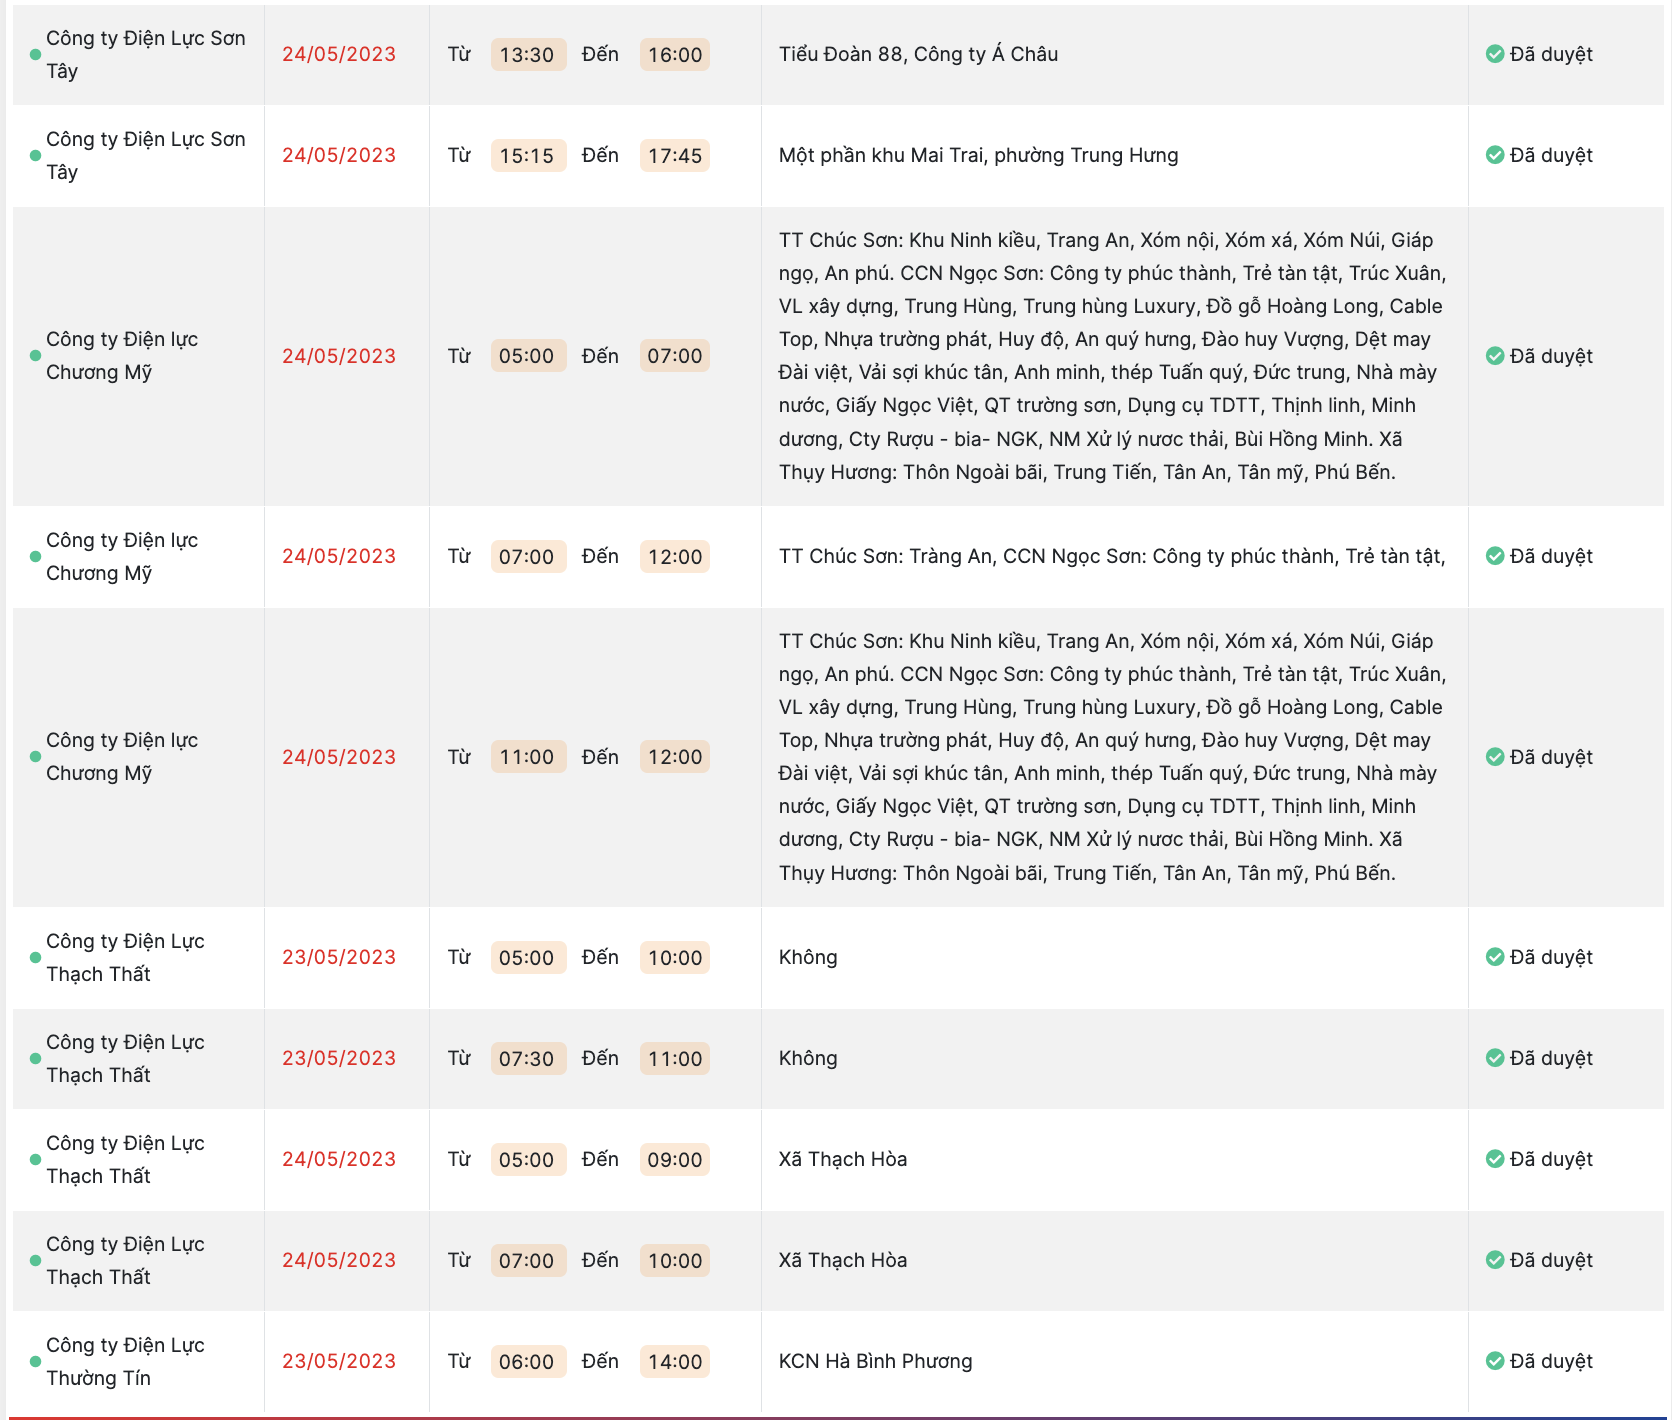Select the 11:00 start time for Chương Mỹ
Image resolution: width=1672 pixels, height=1420 pixels.
pos(528,757)
